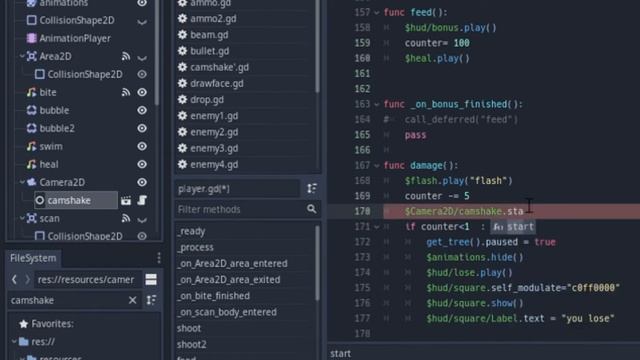Expand the top CollisionShape2D warning chevron
The height and width of the screenshot is (360, 640).
[142, 21]
